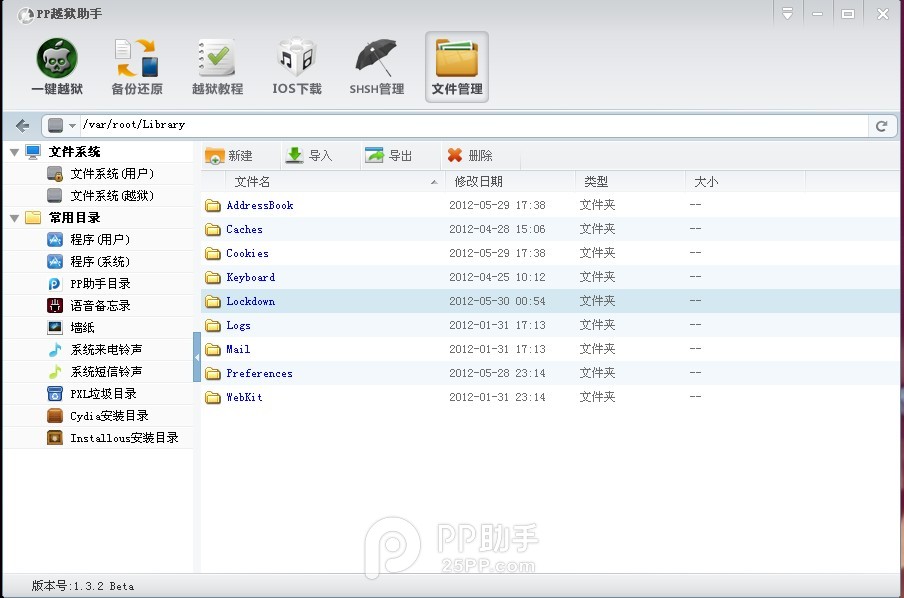Collapse the 文件系统 tree section
904x598 pixels.
coord(14,152)
